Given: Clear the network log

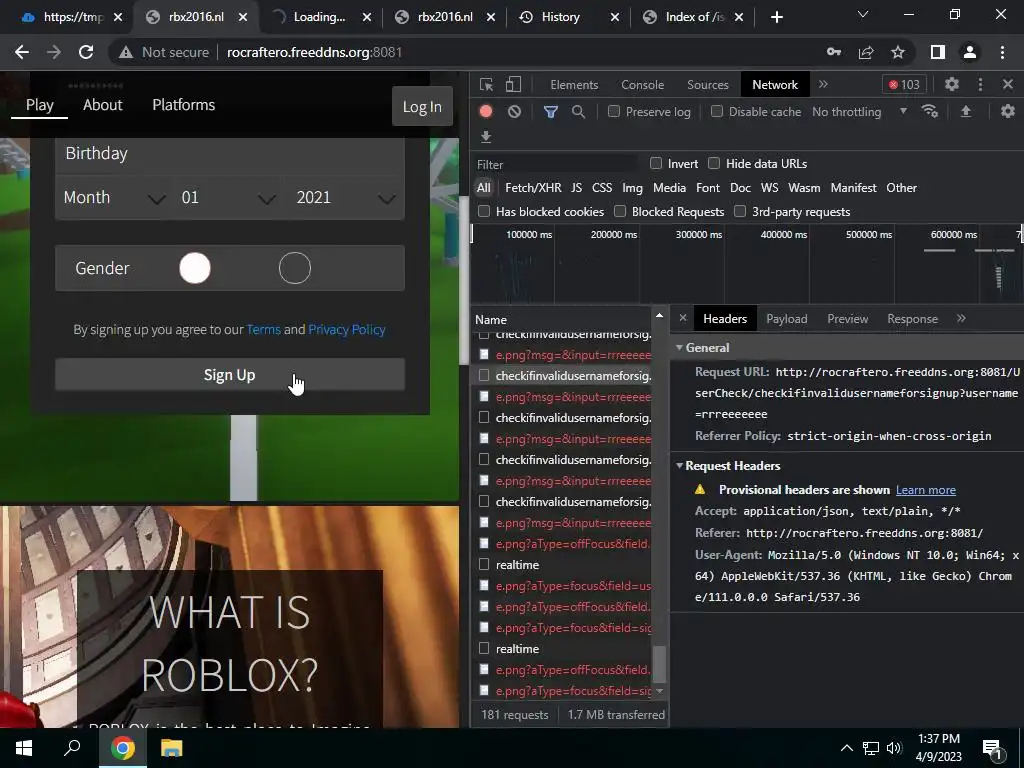Looking at the screenshot, I should [515, 112].
